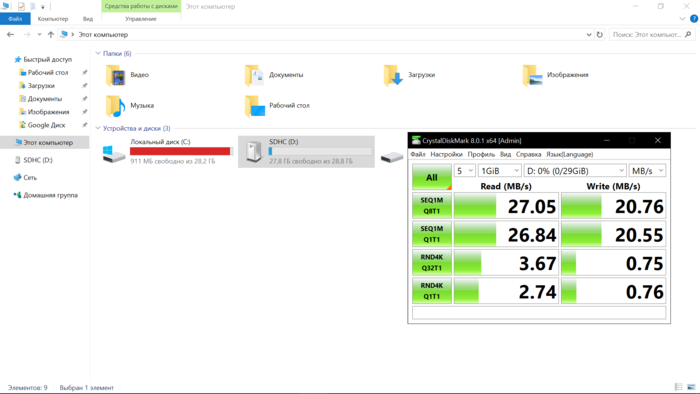Image resolution: width=700 pixels, height=394 pixels.
Task: Open CrystalDiskMark Файл menu
Action: (418, 154)
